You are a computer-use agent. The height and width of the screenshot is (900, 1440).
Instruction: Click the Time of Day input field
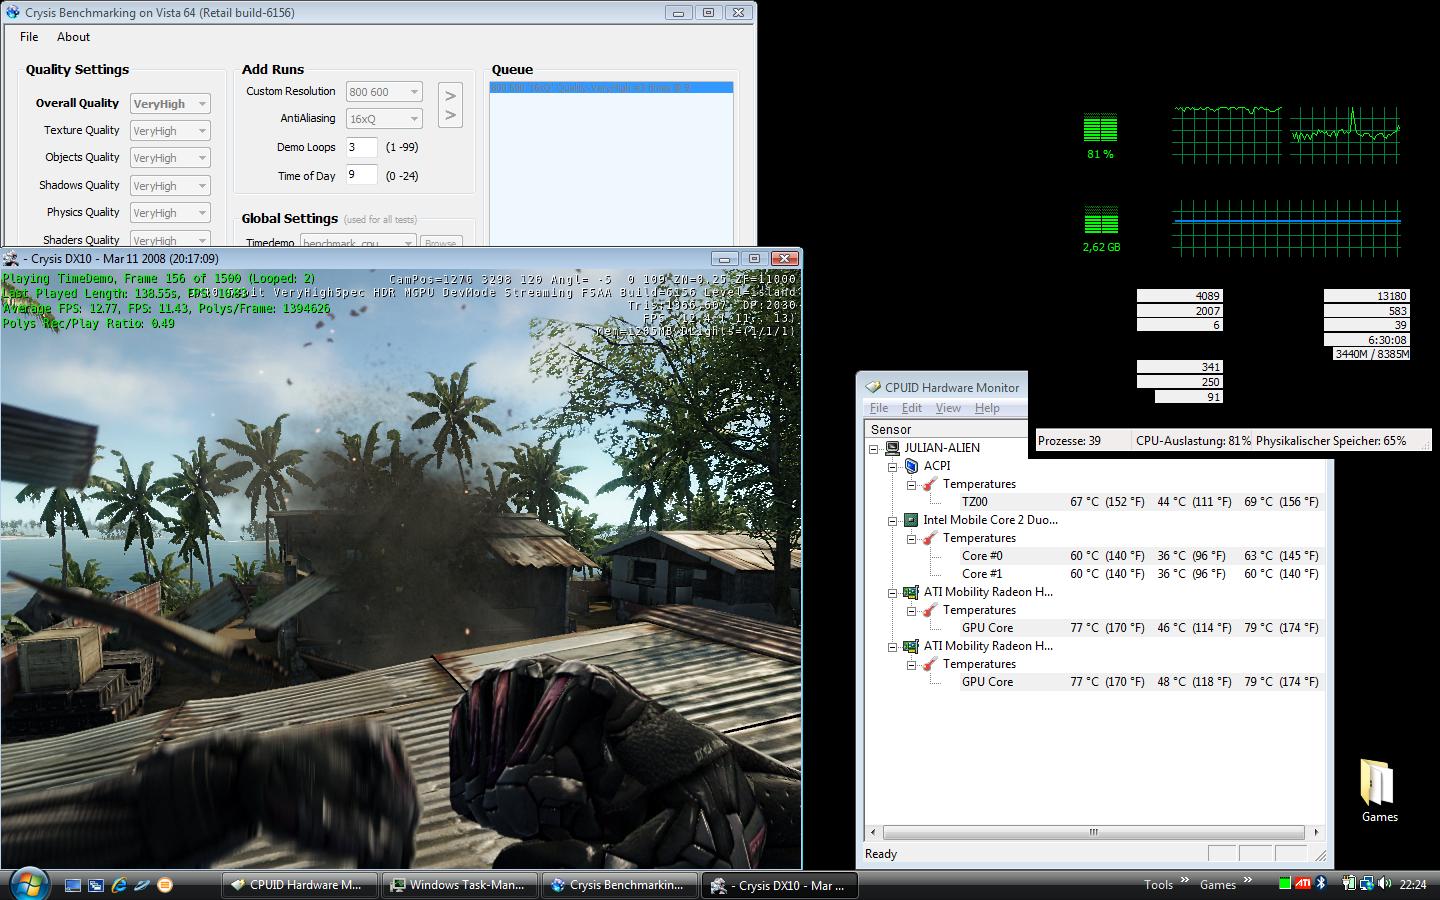point(361,175)
